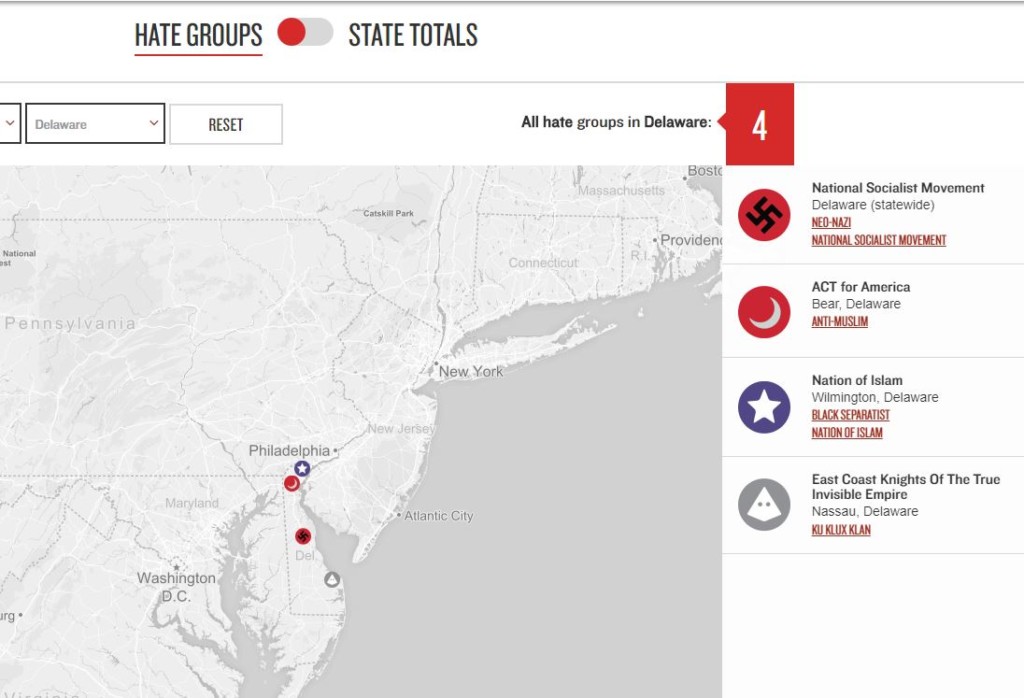Switch to the STATE TOTALS view
Screen dimensions: 1024x698
click(x=412, y=35)
